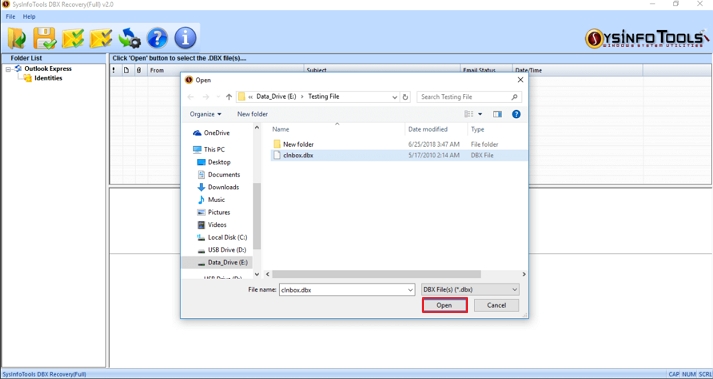This screenshot has height=379, width=713.
Task: Click the file list scroll left arrow
Action: click(x=267, y=274)
